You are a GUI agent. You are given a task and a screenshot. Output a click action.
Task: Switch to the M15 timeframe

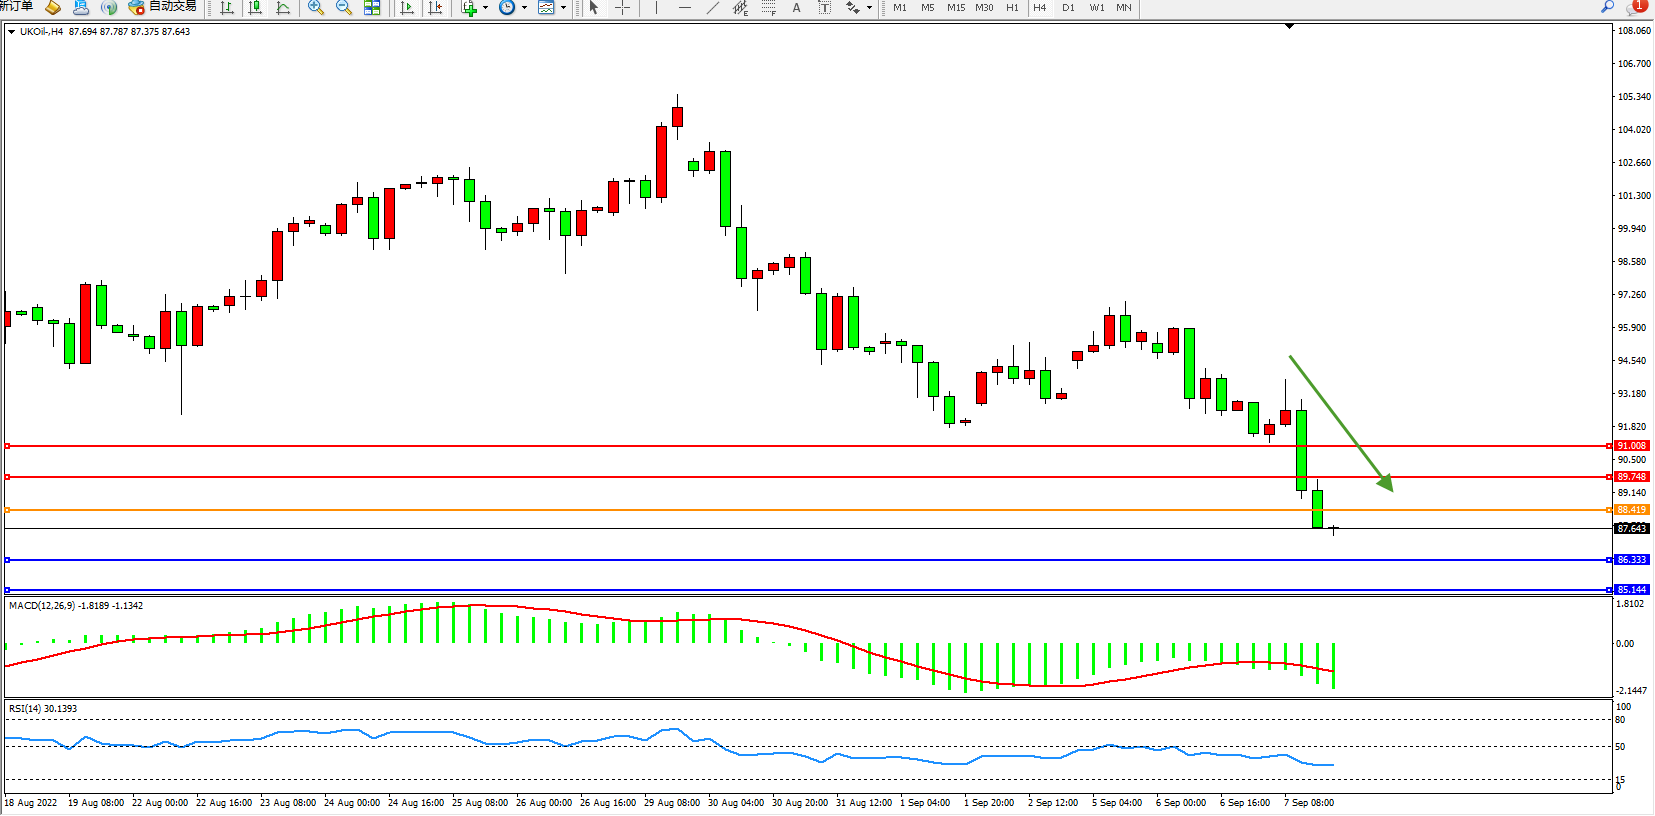point(956,8)
